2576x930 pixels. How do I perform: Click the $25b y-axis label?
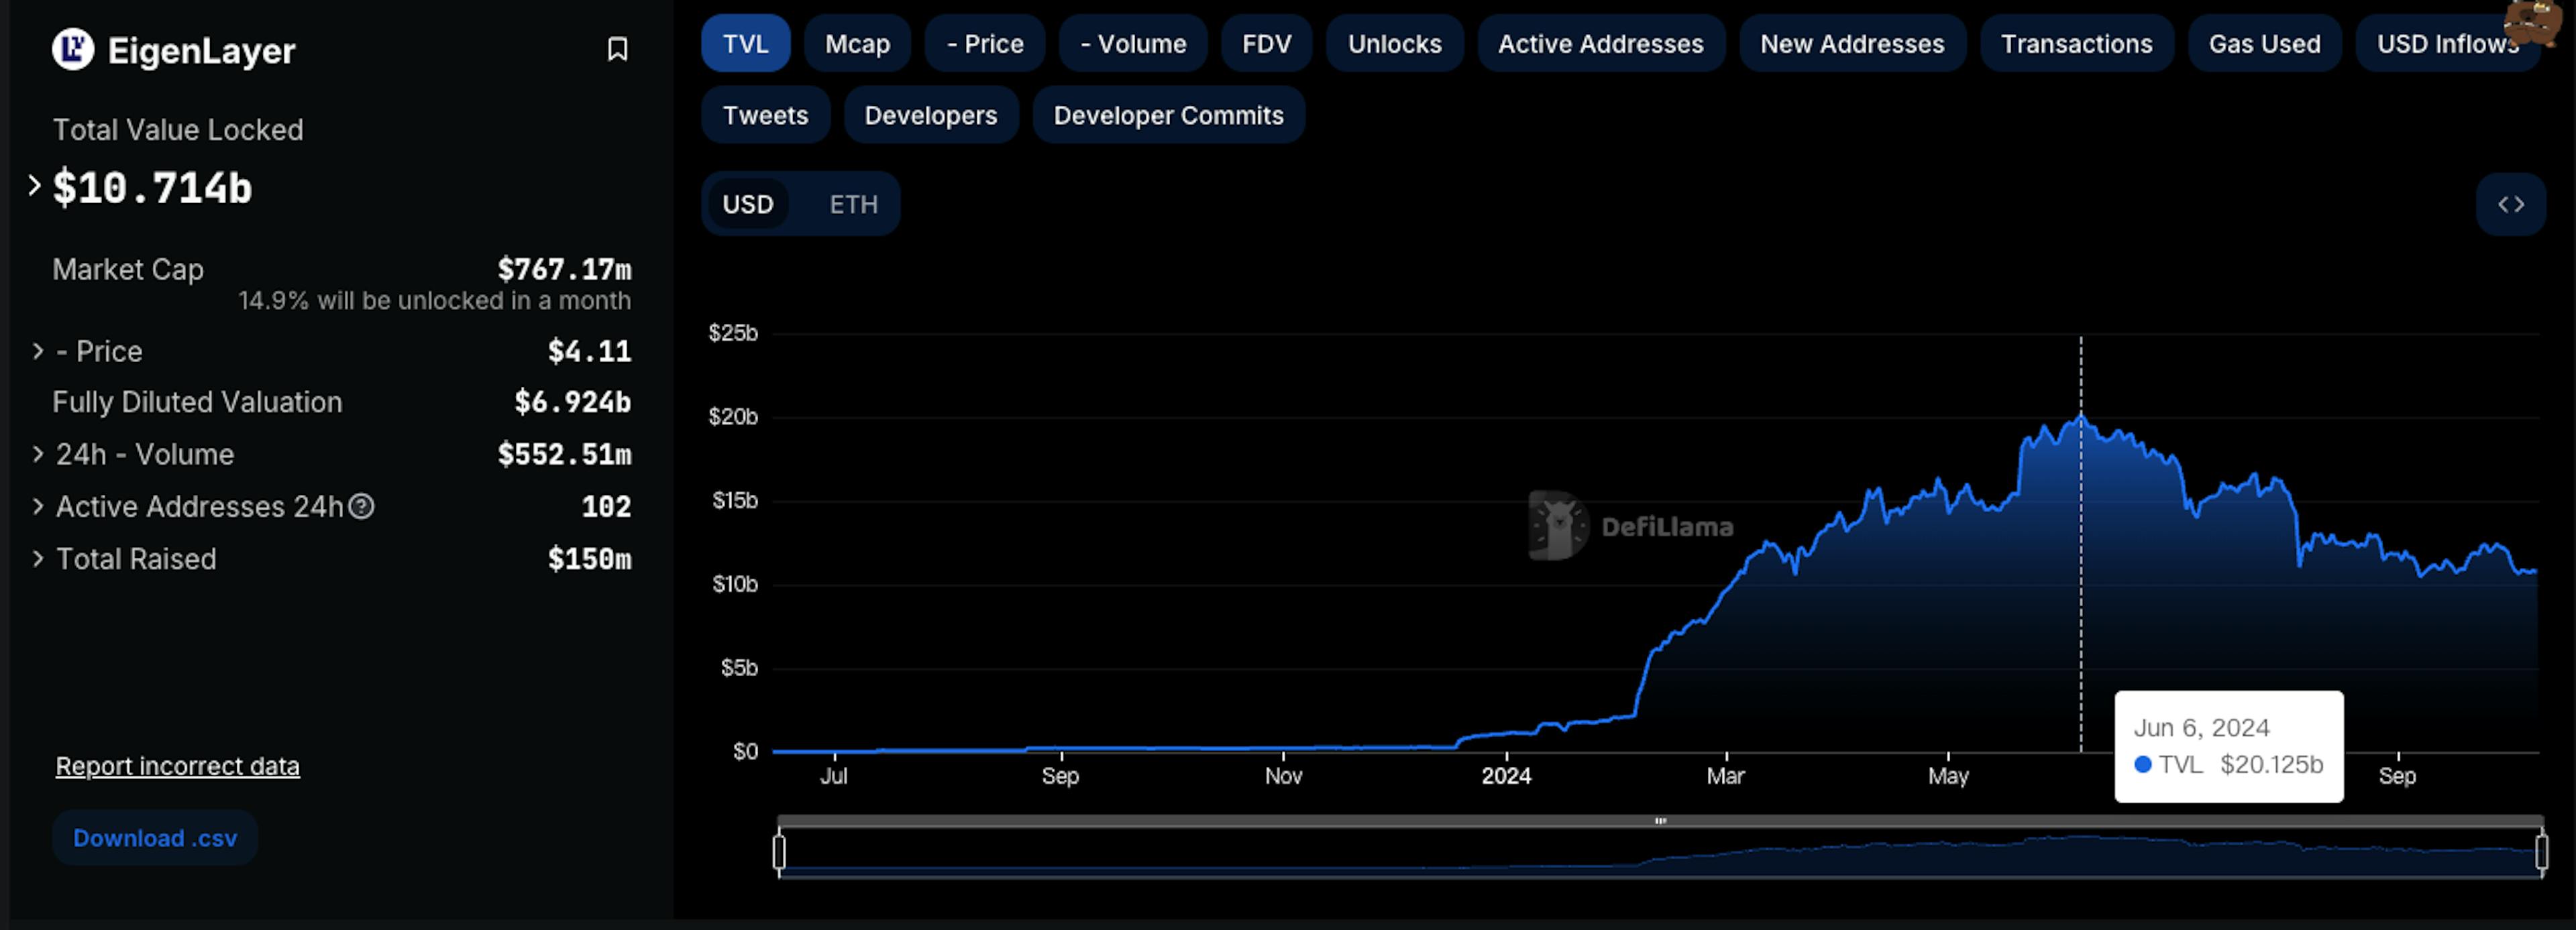733,333
